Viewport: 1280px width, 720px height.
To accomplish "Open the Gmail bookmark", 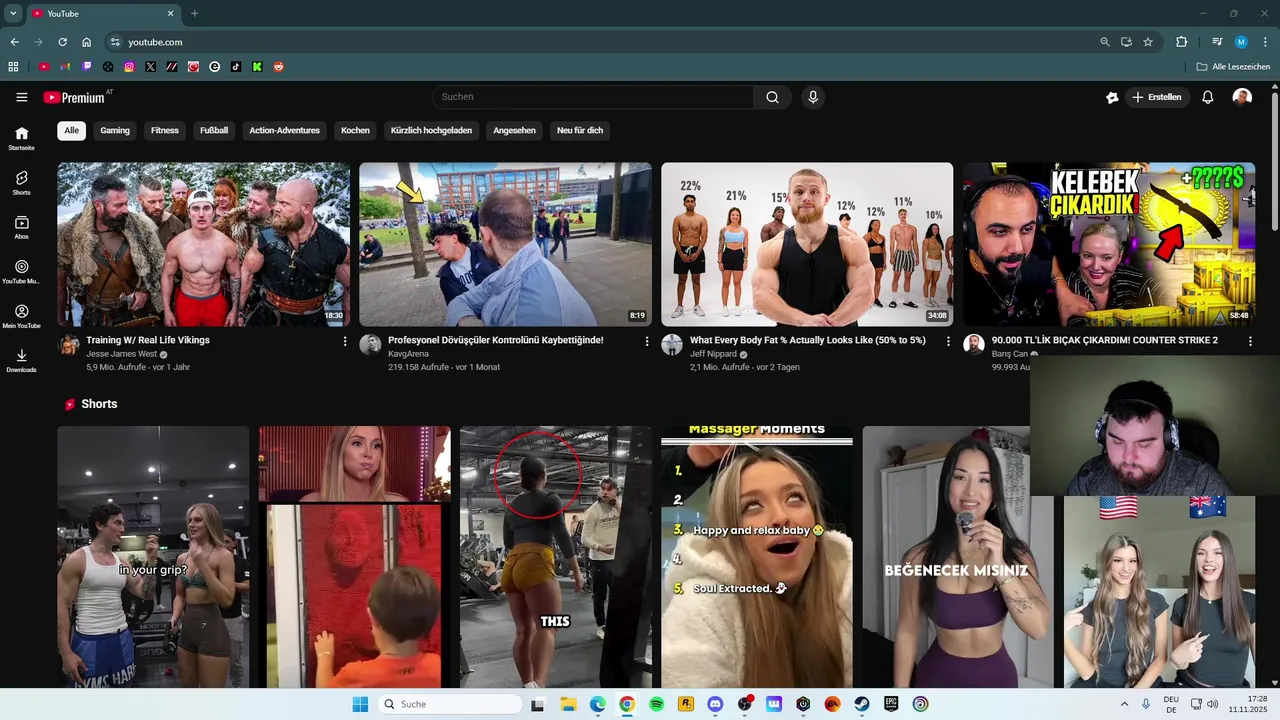I will click(65, 67).
